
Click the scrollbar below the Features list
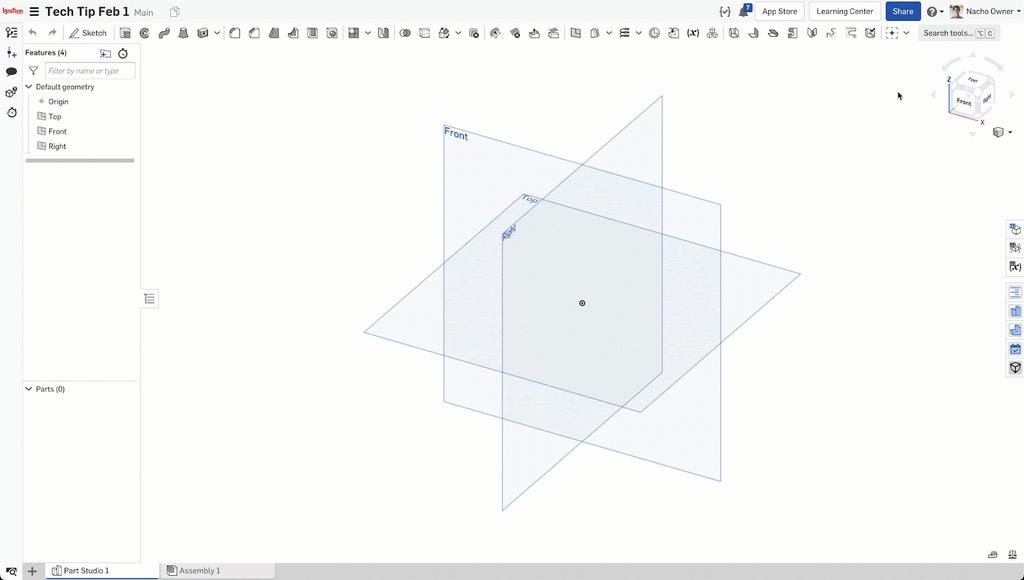(x=80, y=160)
